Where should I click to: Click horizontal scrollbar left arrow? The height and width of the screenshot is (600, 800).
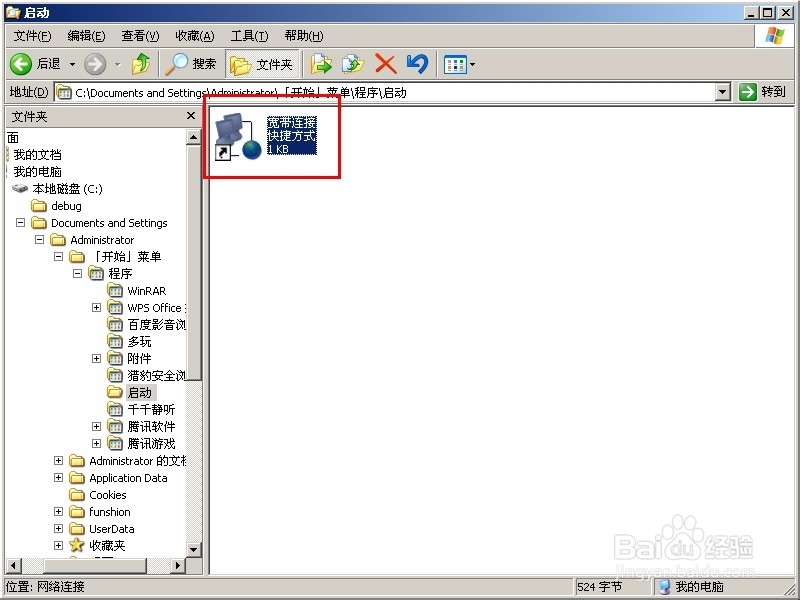(13, 565)
